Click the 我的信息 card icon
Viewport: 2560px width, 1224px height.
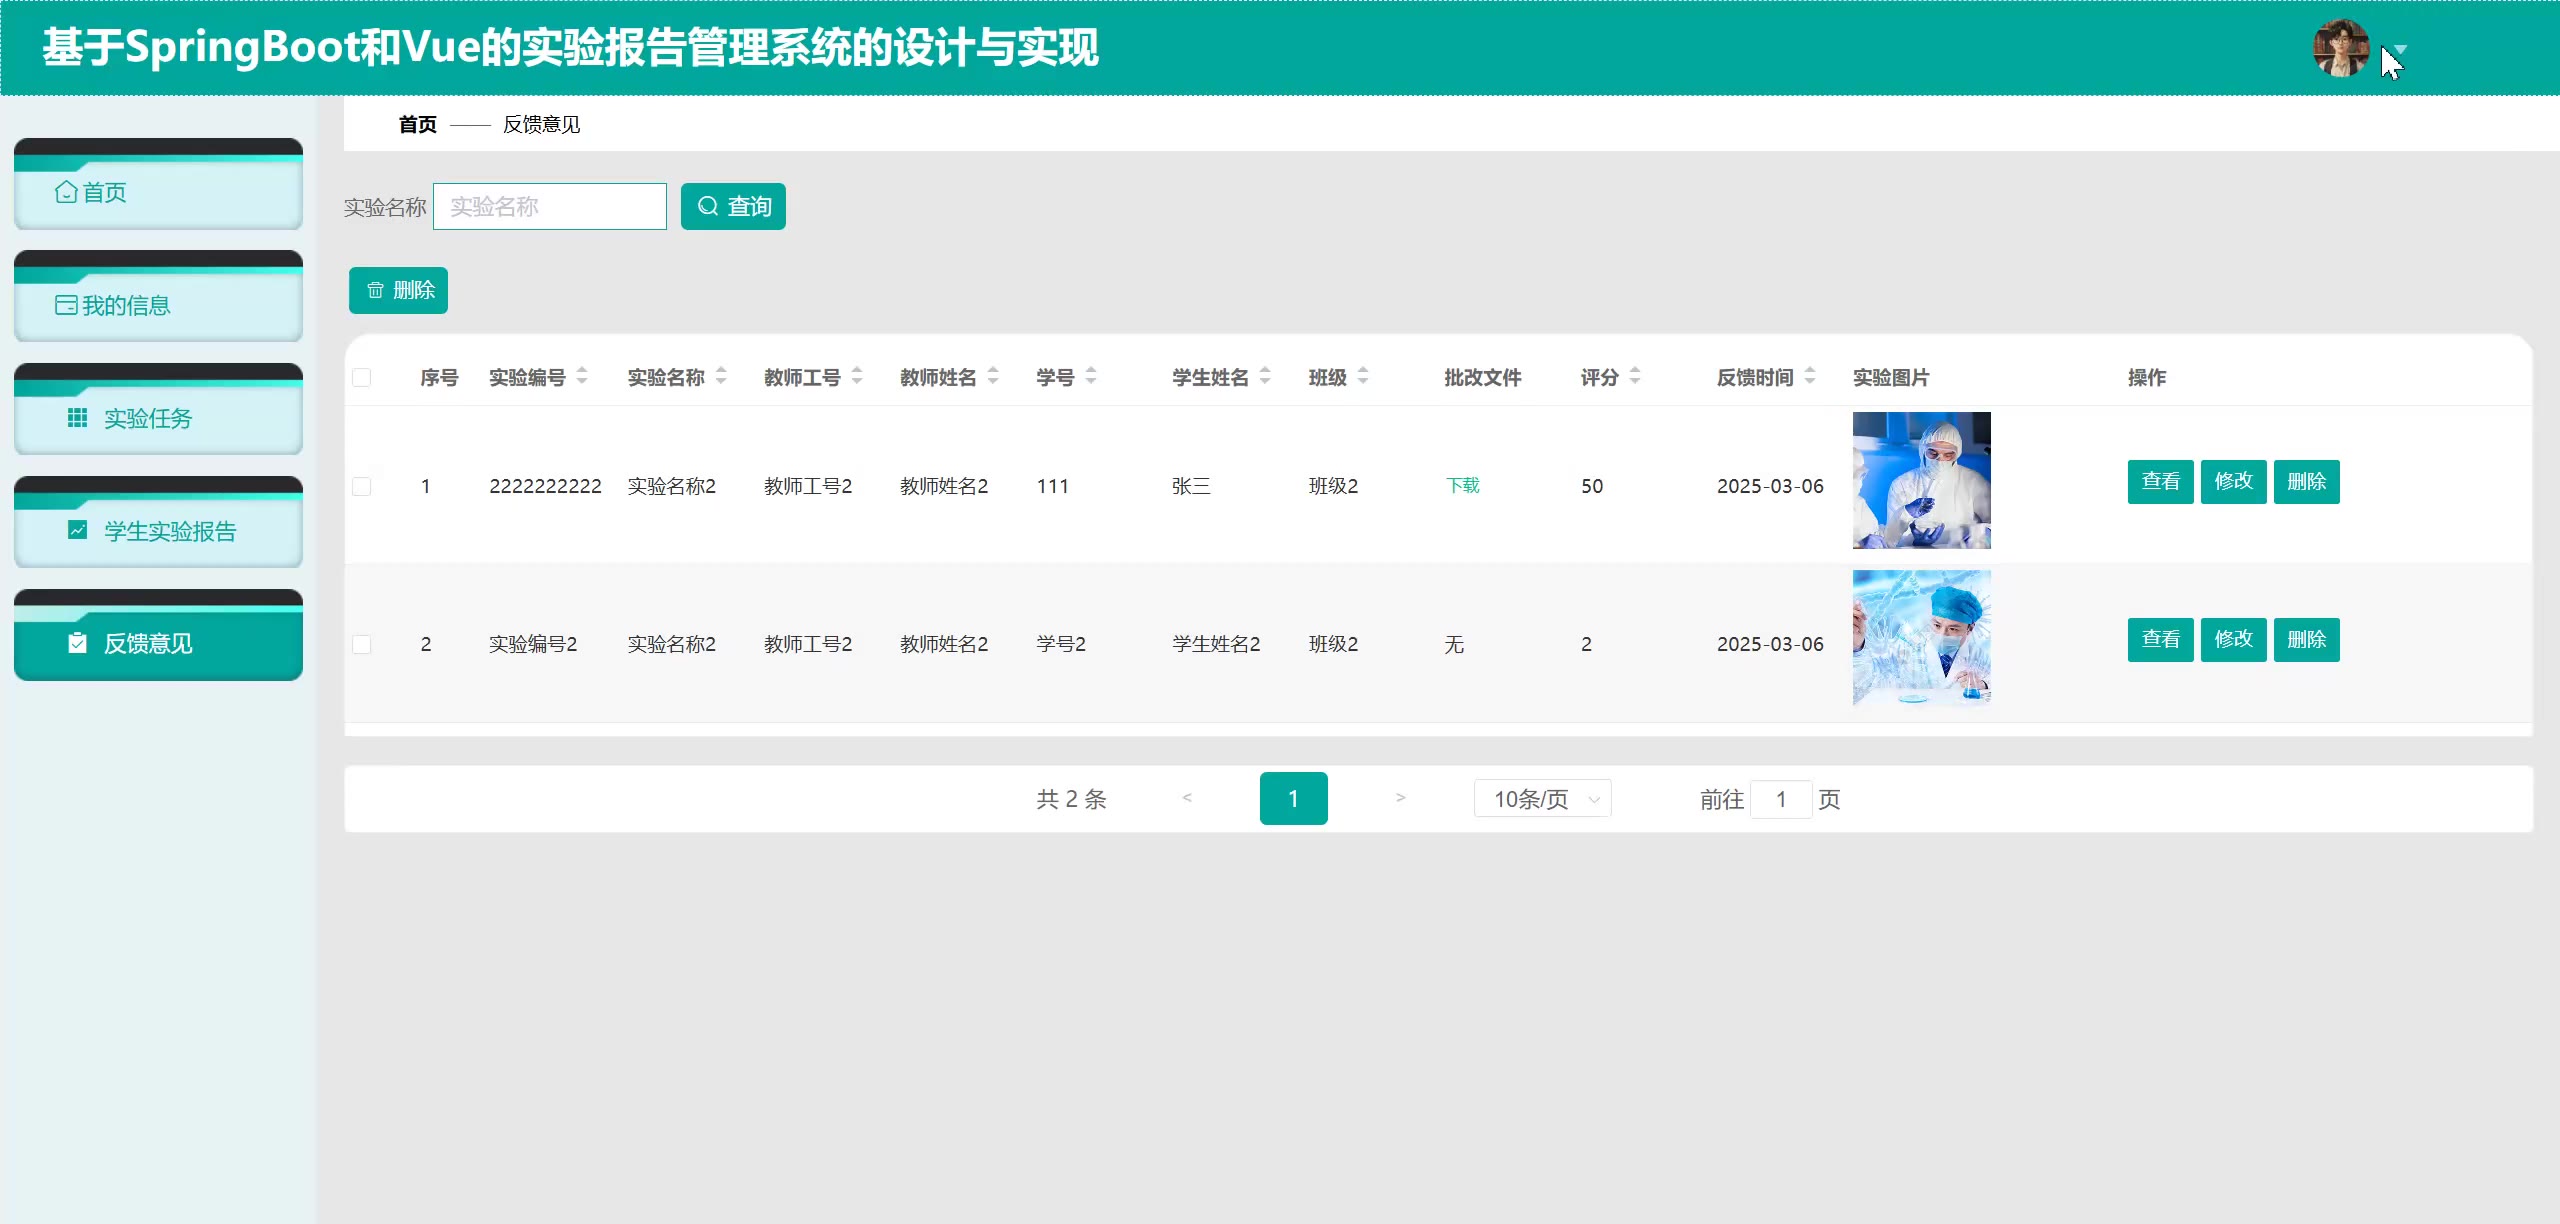(x=66, y=305)
